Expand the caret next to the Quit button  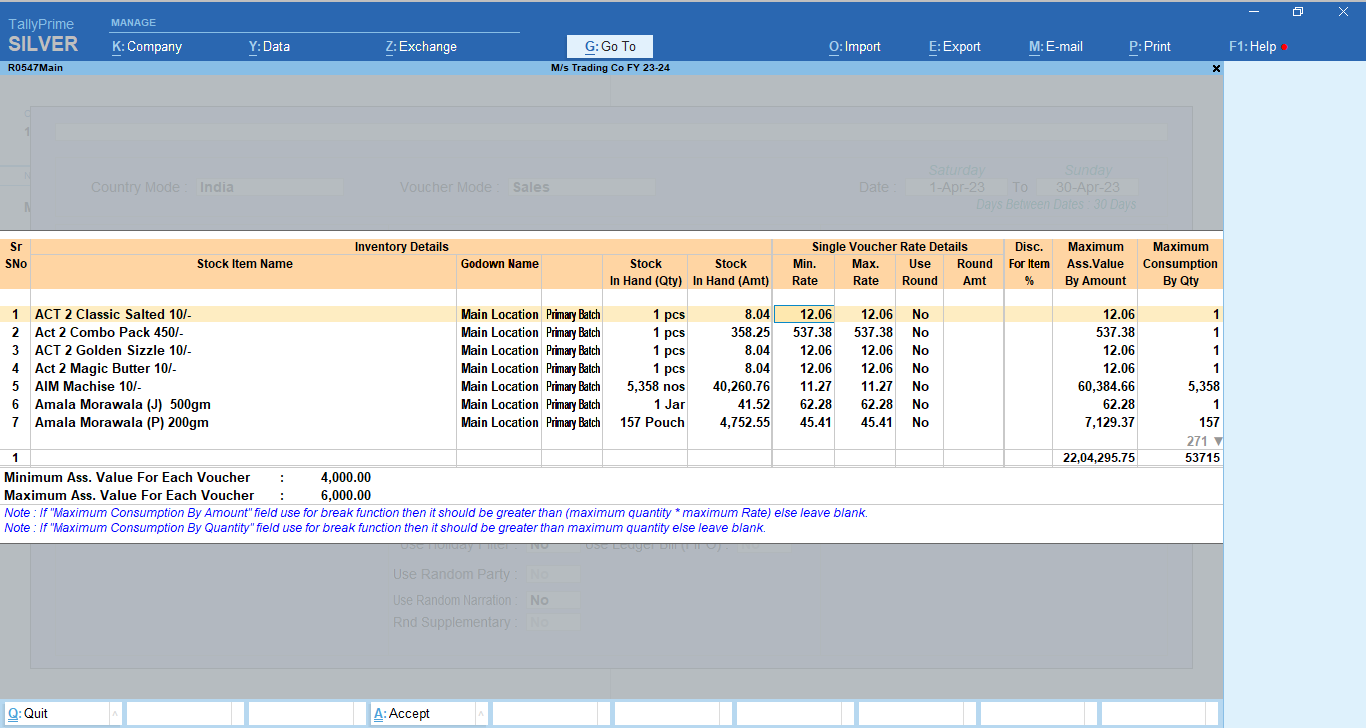coord(115,714)
